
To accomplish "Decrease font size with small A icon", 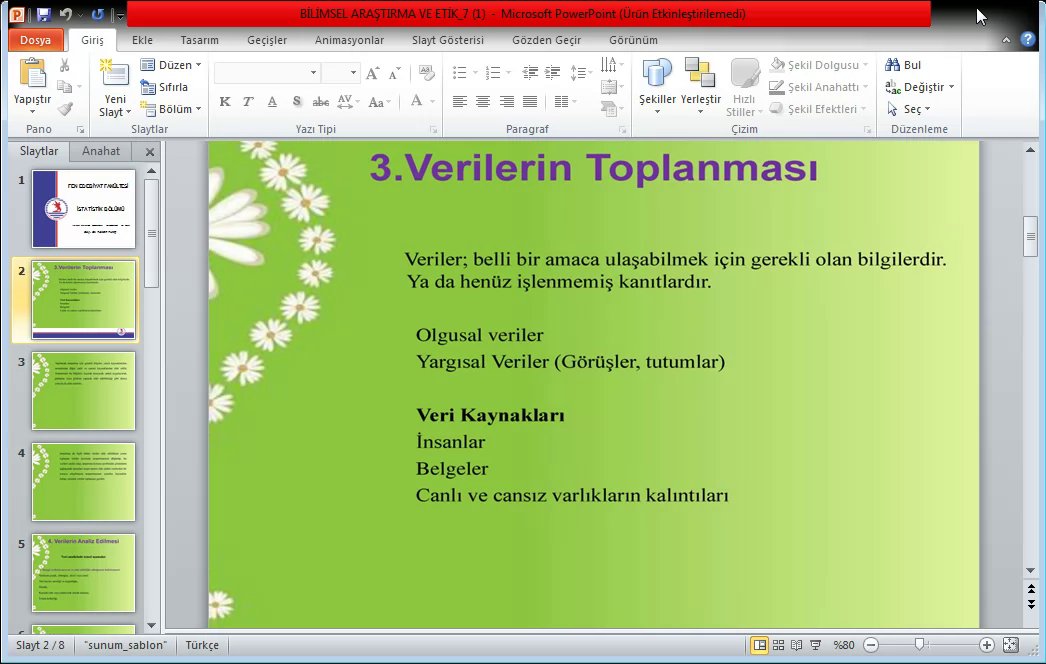I will [x=394, y=73].
